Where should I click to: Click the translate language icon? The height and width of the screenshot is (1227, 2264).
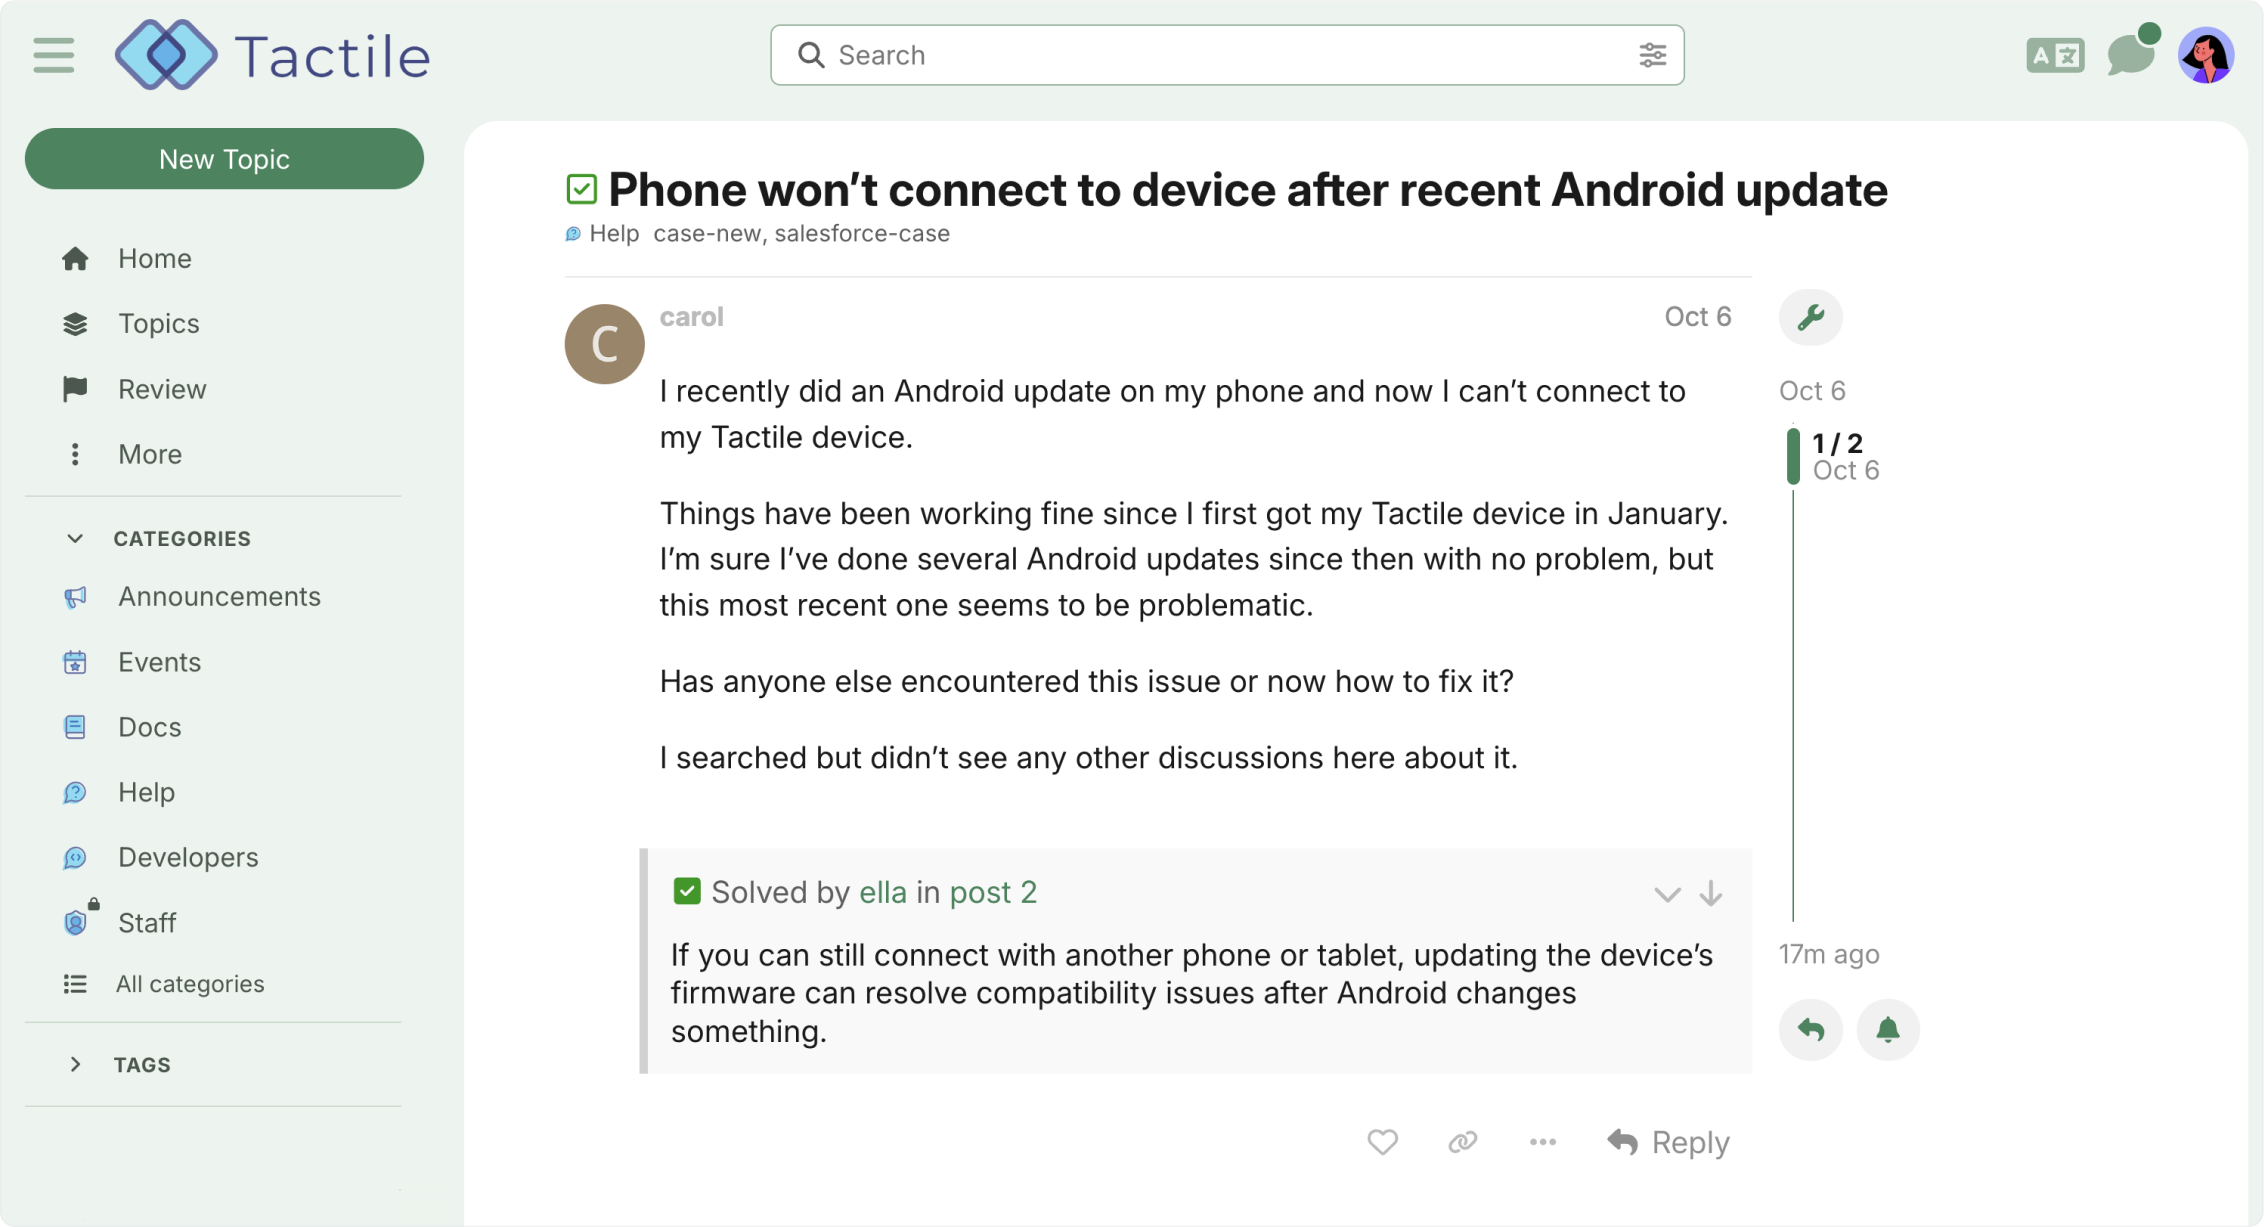pyautogui.click(x=2054, y=55)
